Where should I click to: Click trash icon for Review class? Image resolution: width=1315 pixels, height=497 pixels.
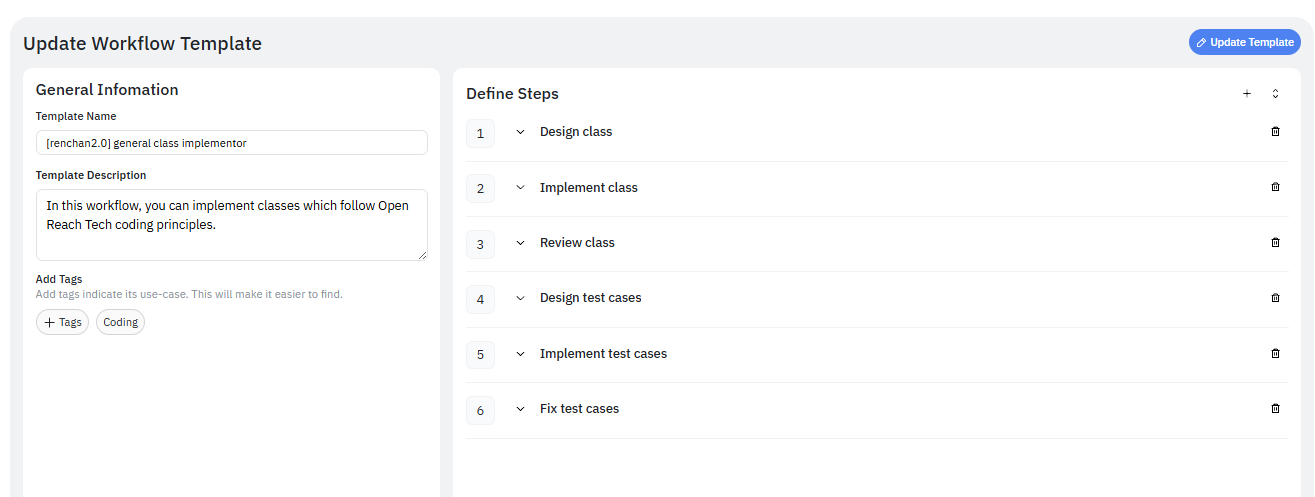pos(1275,243)
